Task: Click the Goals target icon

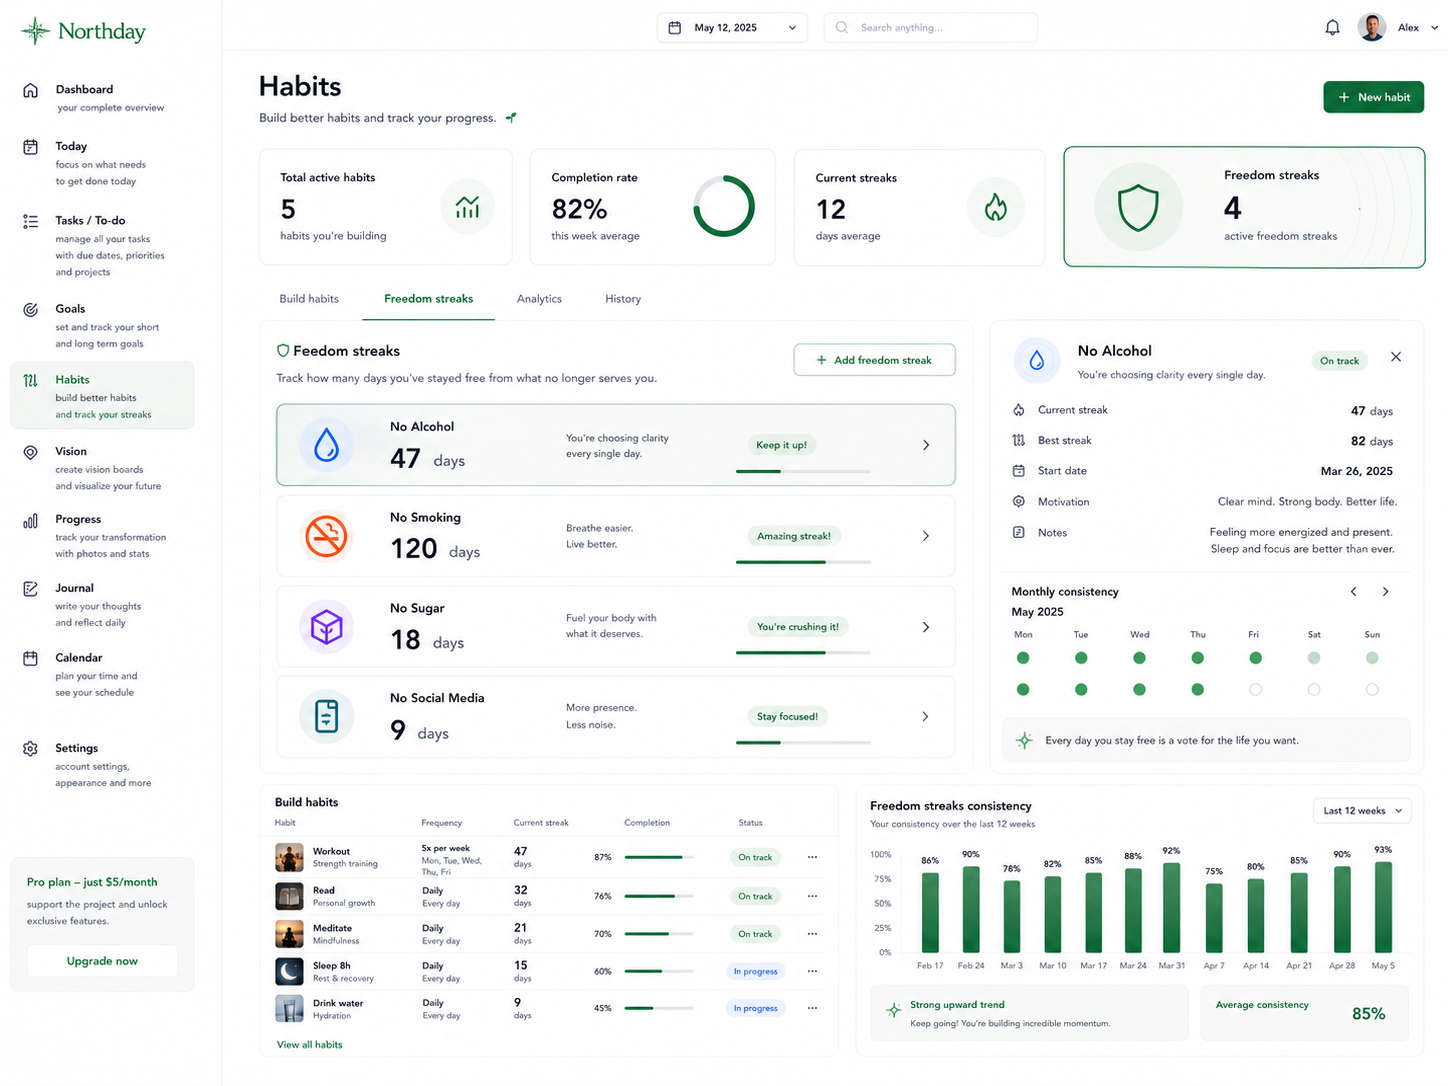Action: [31, 309]
